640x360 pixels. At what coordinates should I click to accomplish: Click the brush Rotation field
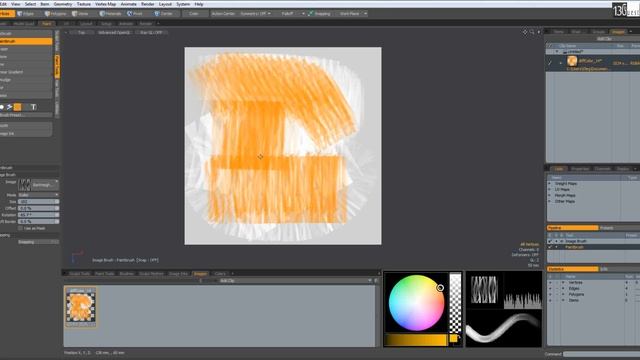(38, 215)
